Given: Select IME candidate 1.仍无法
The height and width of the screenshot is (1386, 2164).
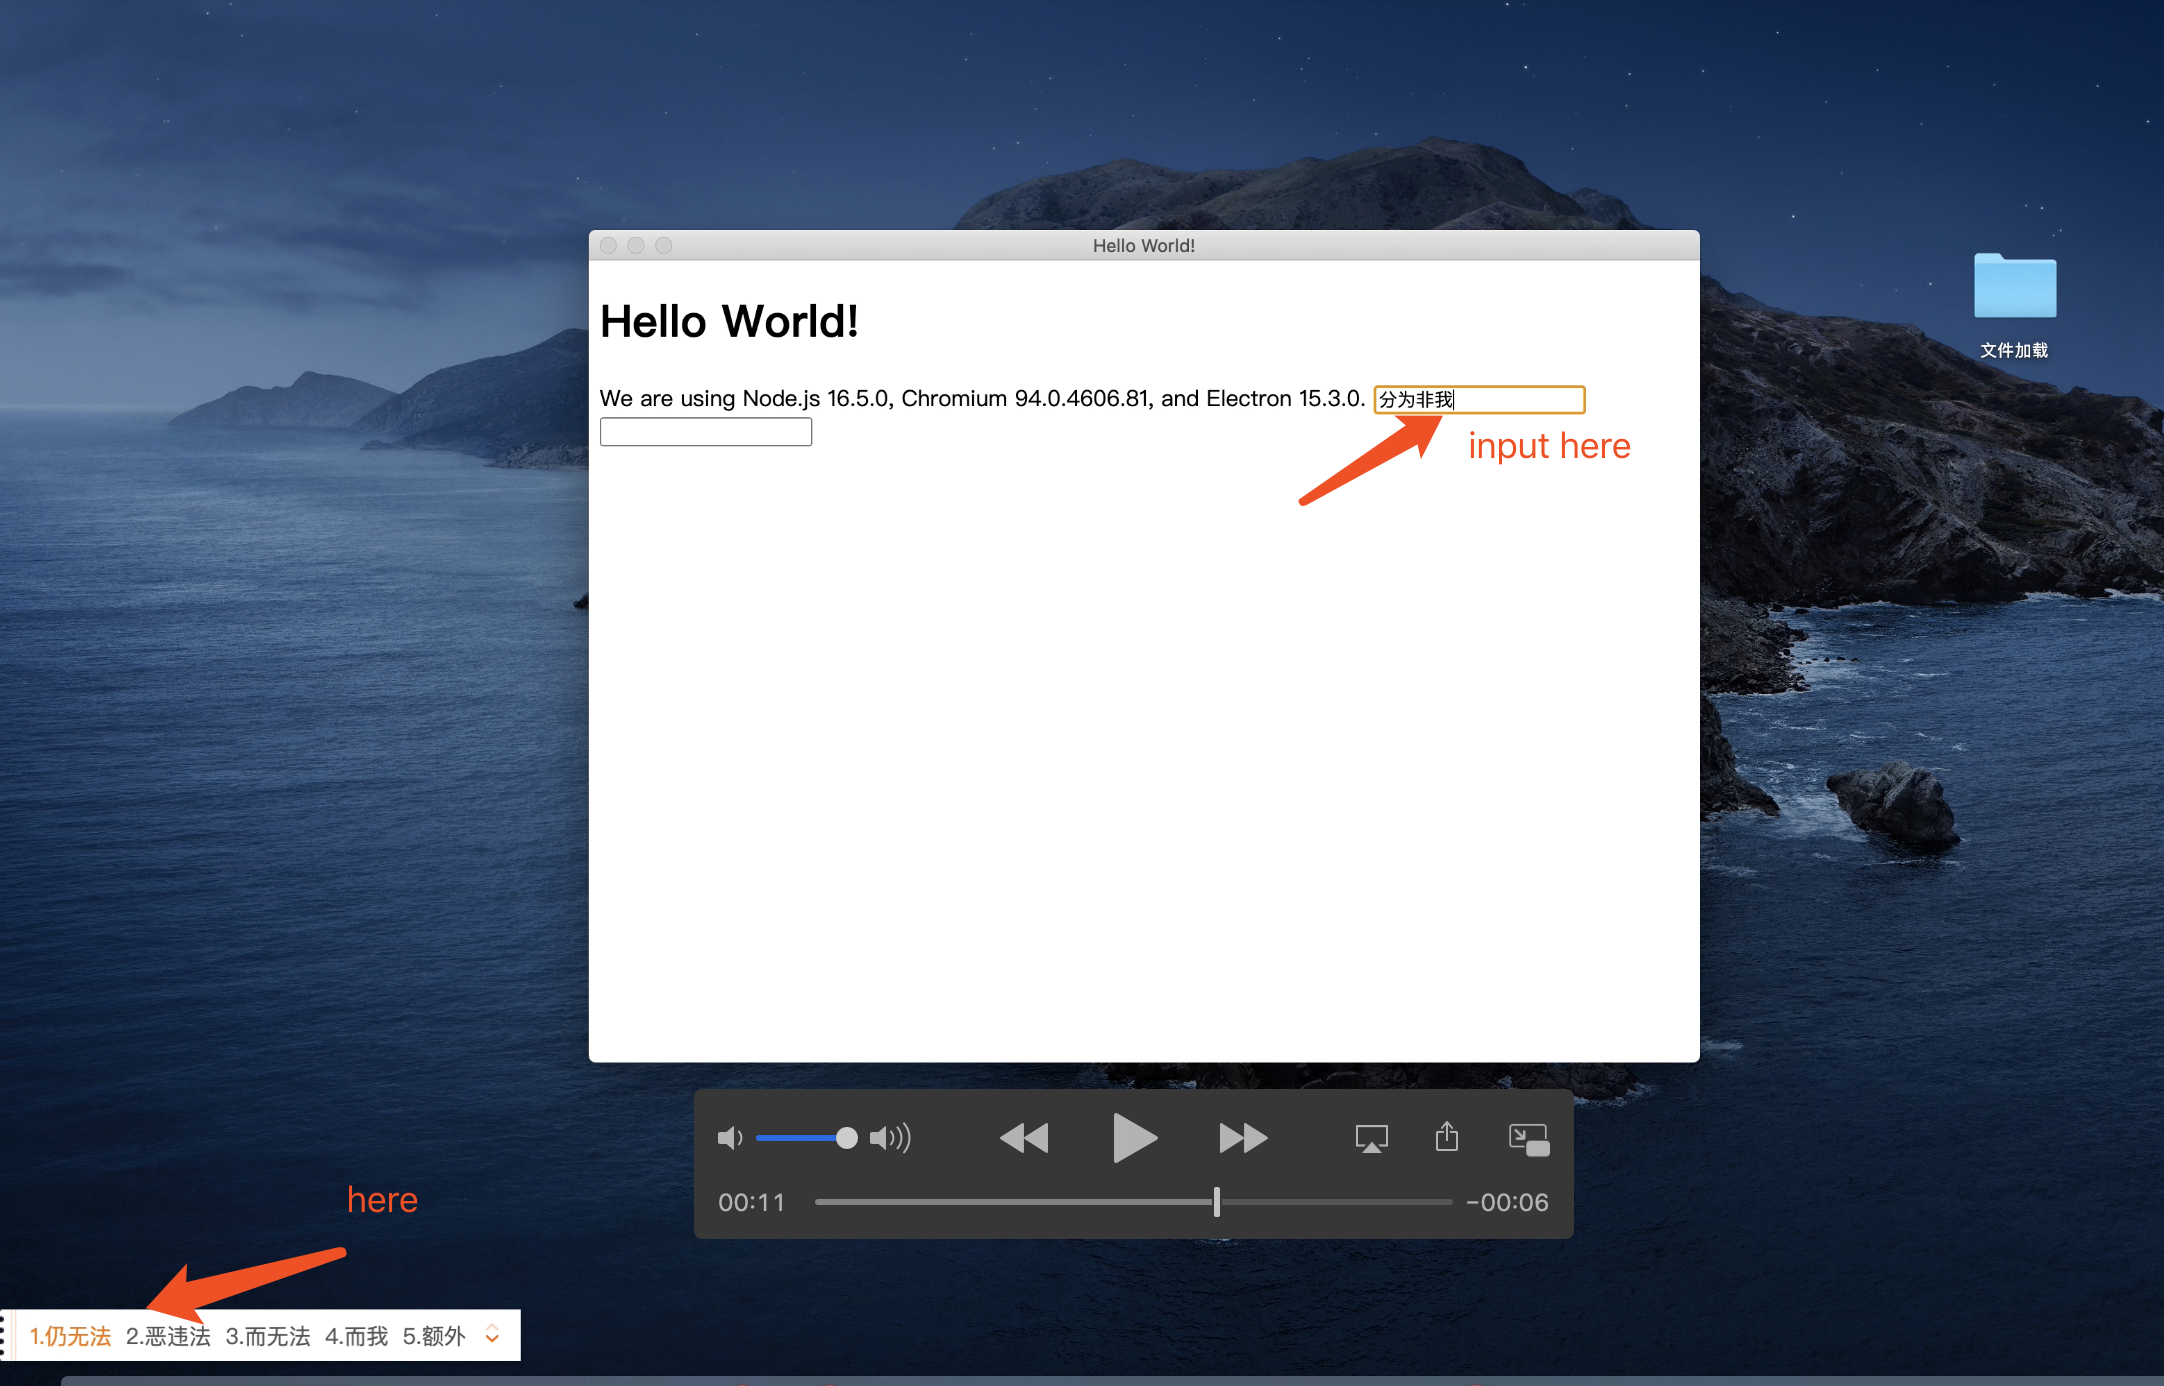Looking at the screenshot, I should (x=70, y=1336).
